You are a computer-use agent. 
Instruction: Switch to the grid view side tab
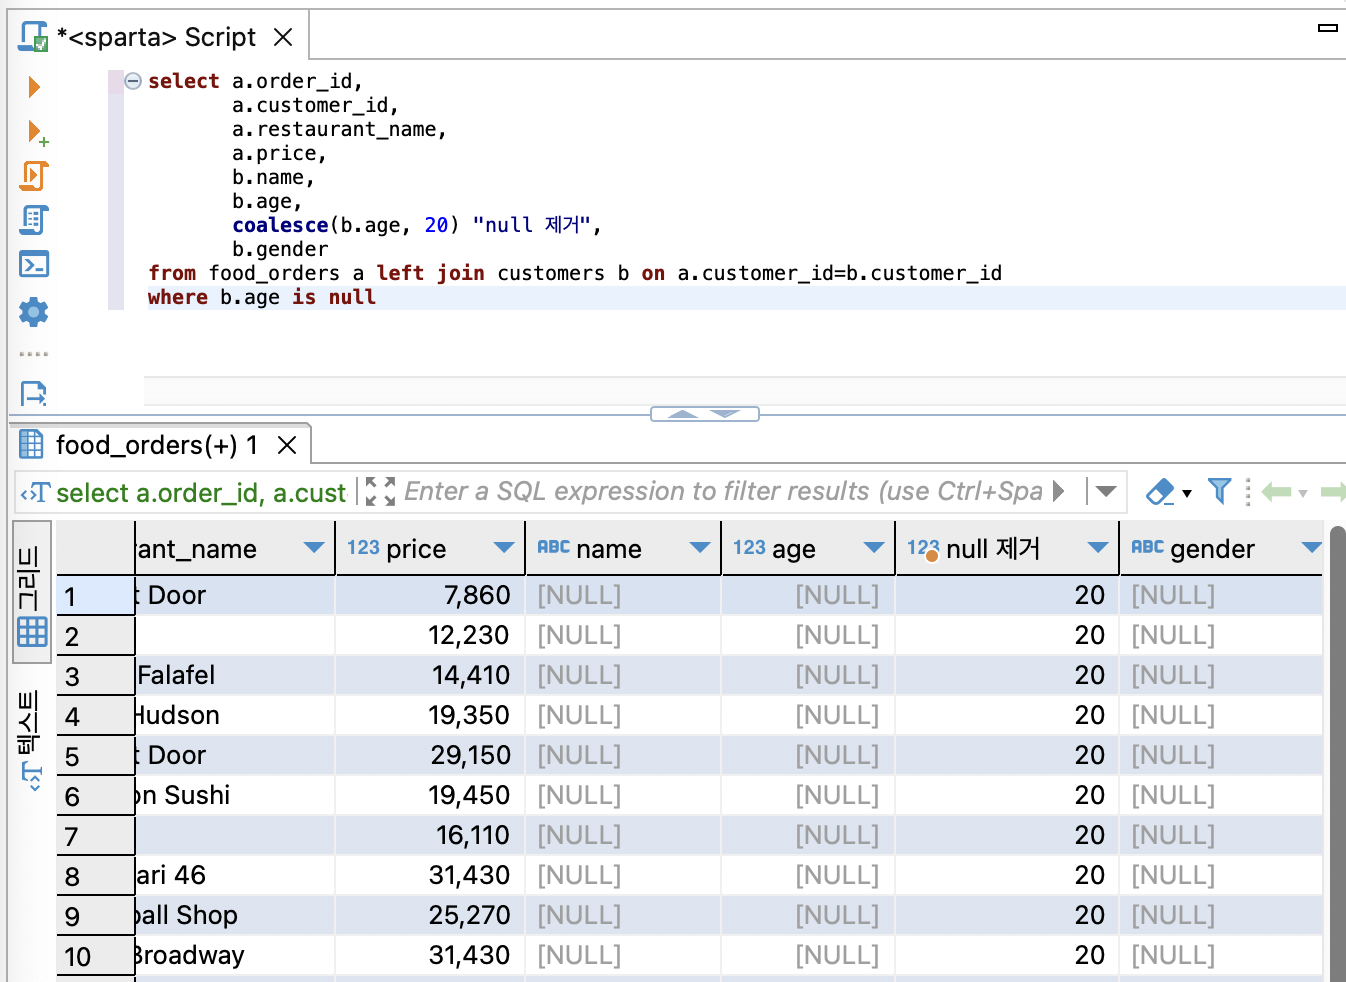point(32,594)
